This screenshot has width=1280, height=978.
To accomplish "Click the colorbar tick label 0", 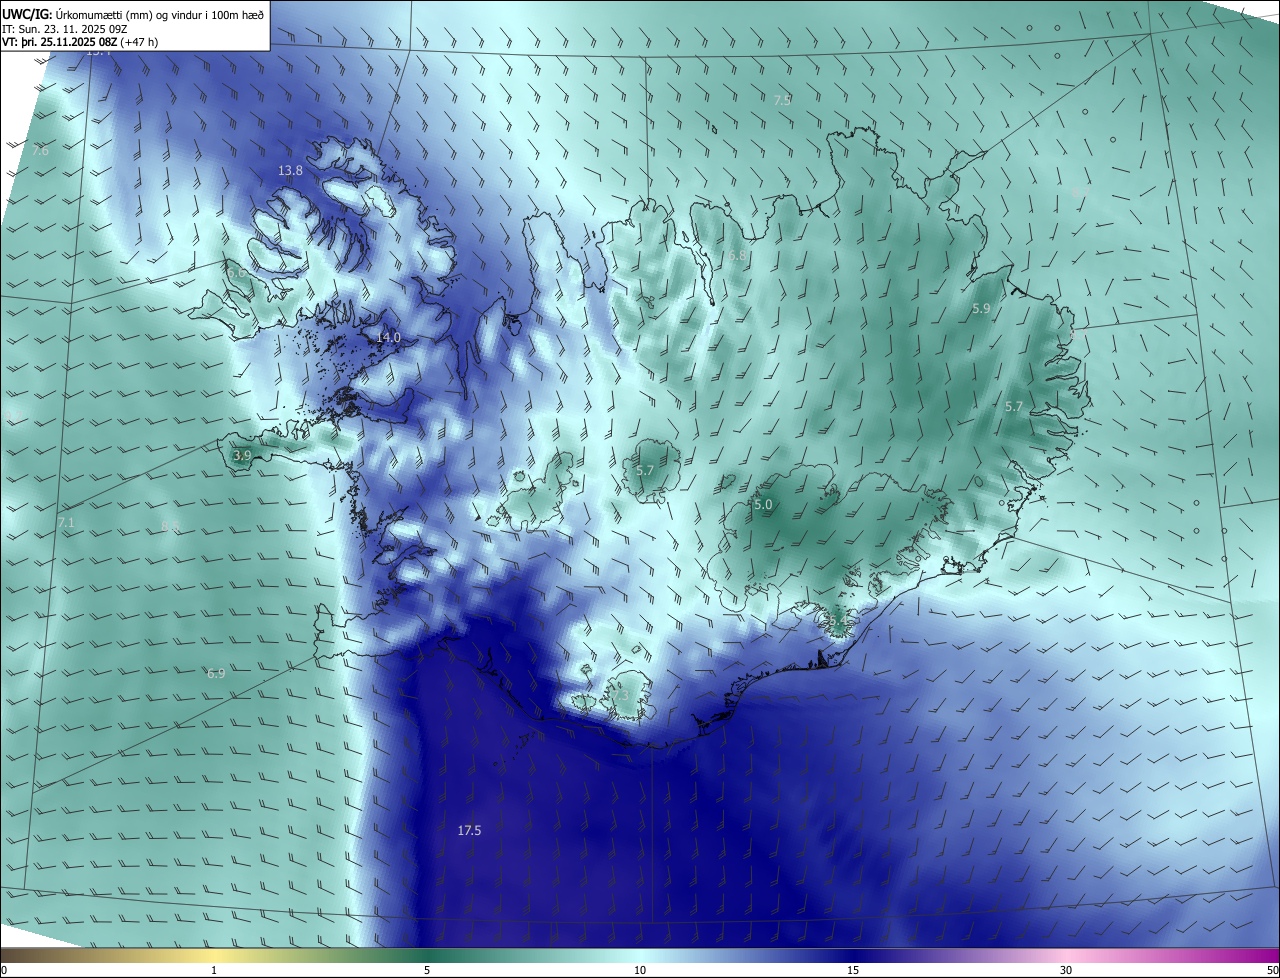I will point(4,970).
